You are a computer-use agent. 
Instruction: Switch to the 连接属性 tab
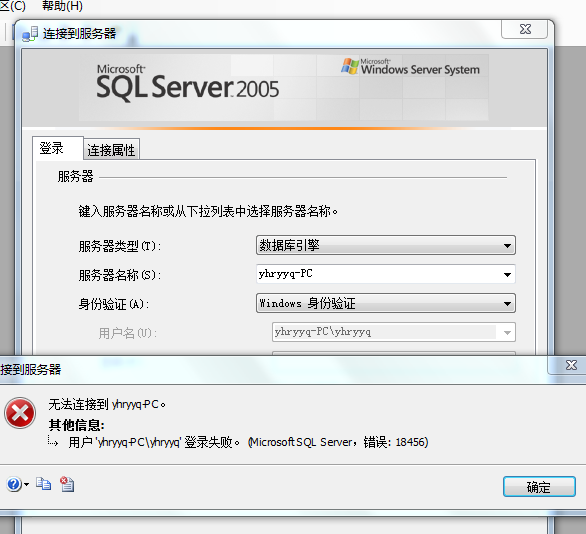pyautogui.click(x=111, y=150)
